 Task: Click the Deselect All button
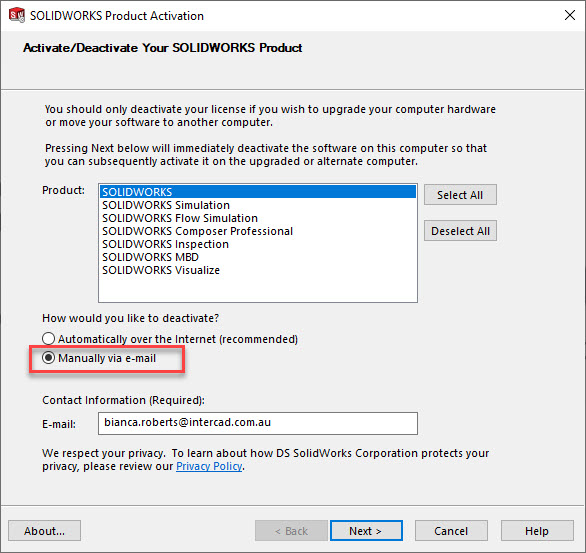460,231
